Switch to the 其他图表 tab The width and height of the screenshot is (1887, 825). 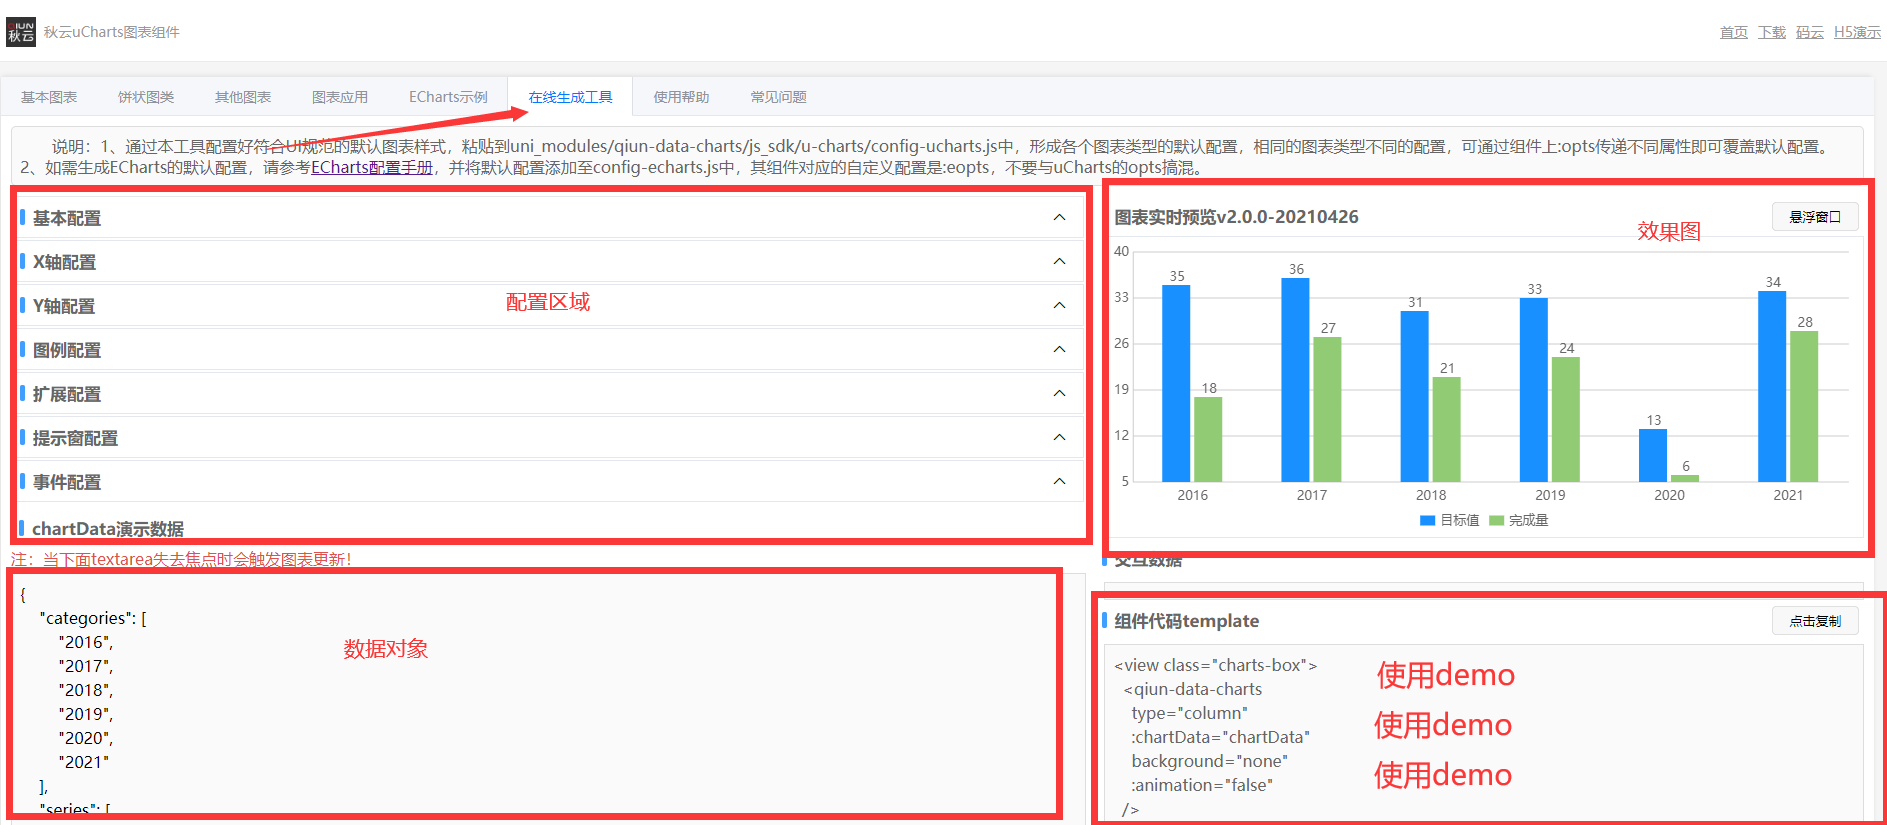[243, 97]
